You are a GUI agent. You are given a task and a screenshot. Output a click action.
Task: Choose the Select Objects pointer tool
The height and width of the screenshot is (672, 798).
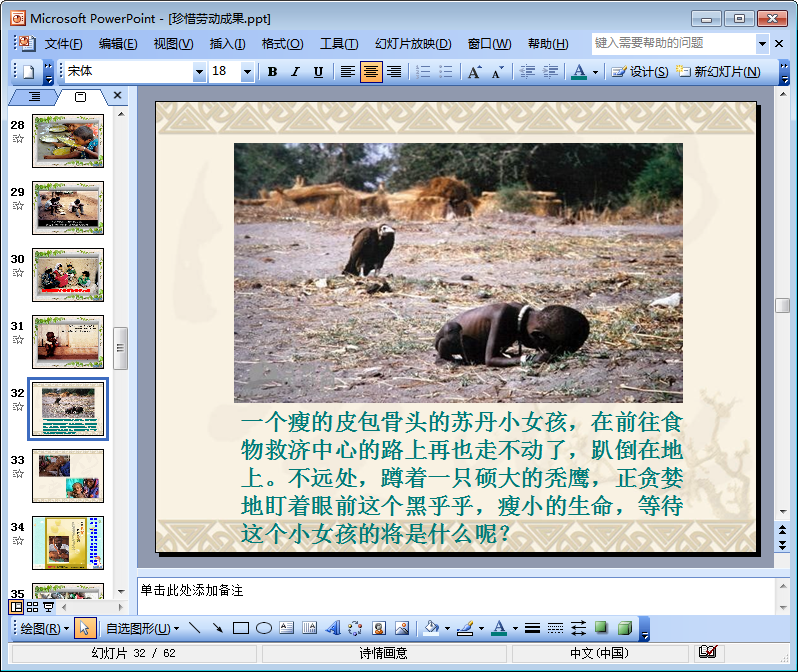click(x=85, y=629)
